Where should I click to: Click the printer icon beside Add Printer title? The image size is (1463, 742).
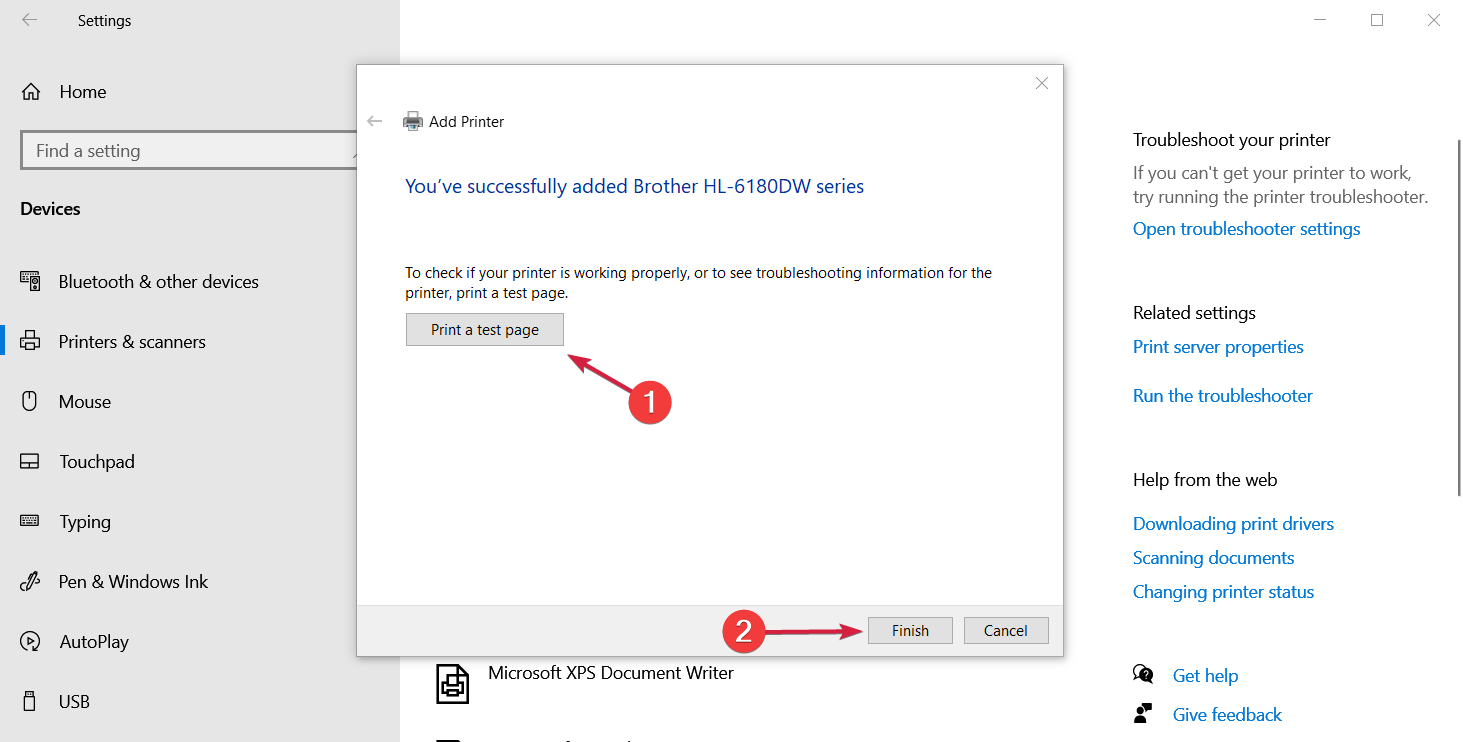pos(412,121)
